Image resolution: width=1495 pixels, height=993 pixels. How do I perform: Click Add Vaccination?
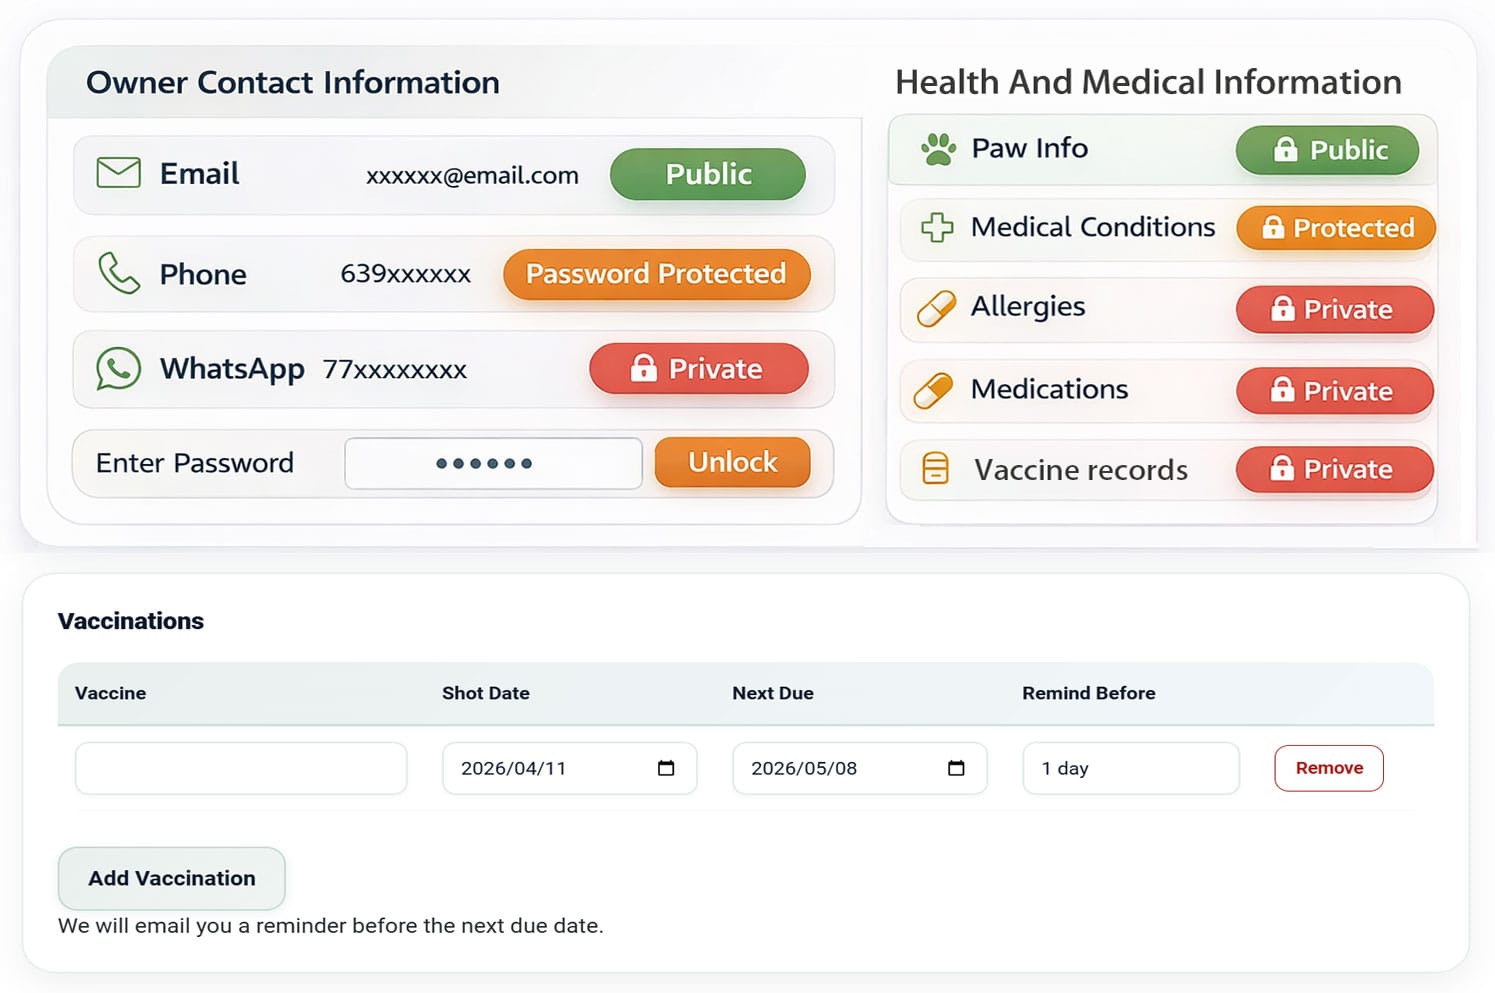coord(171,878)
